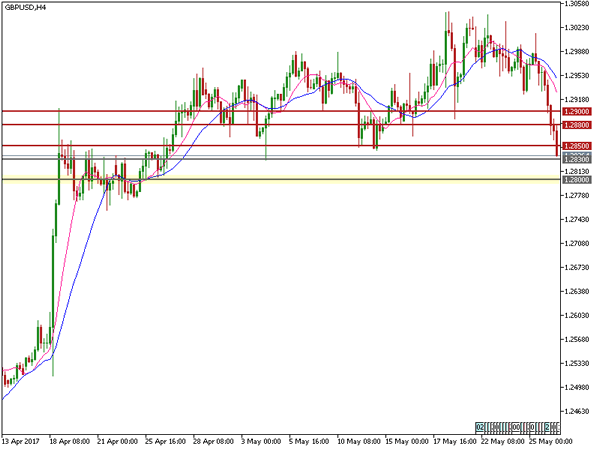Click the 1.27430 price axis value
Viewport: 600px width, 450px height.
[x=577, y=219]
